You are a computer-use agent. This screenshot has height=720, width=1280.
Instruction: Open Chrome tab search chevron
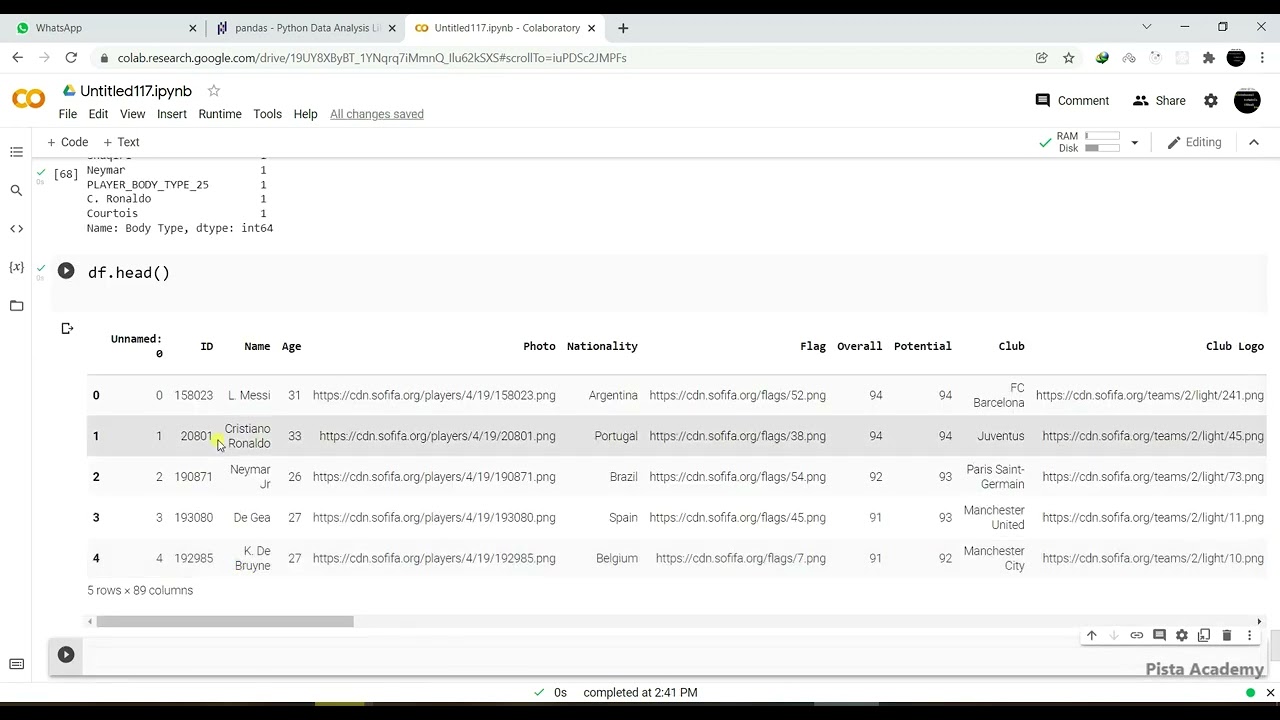click(x=1147, y=27)
